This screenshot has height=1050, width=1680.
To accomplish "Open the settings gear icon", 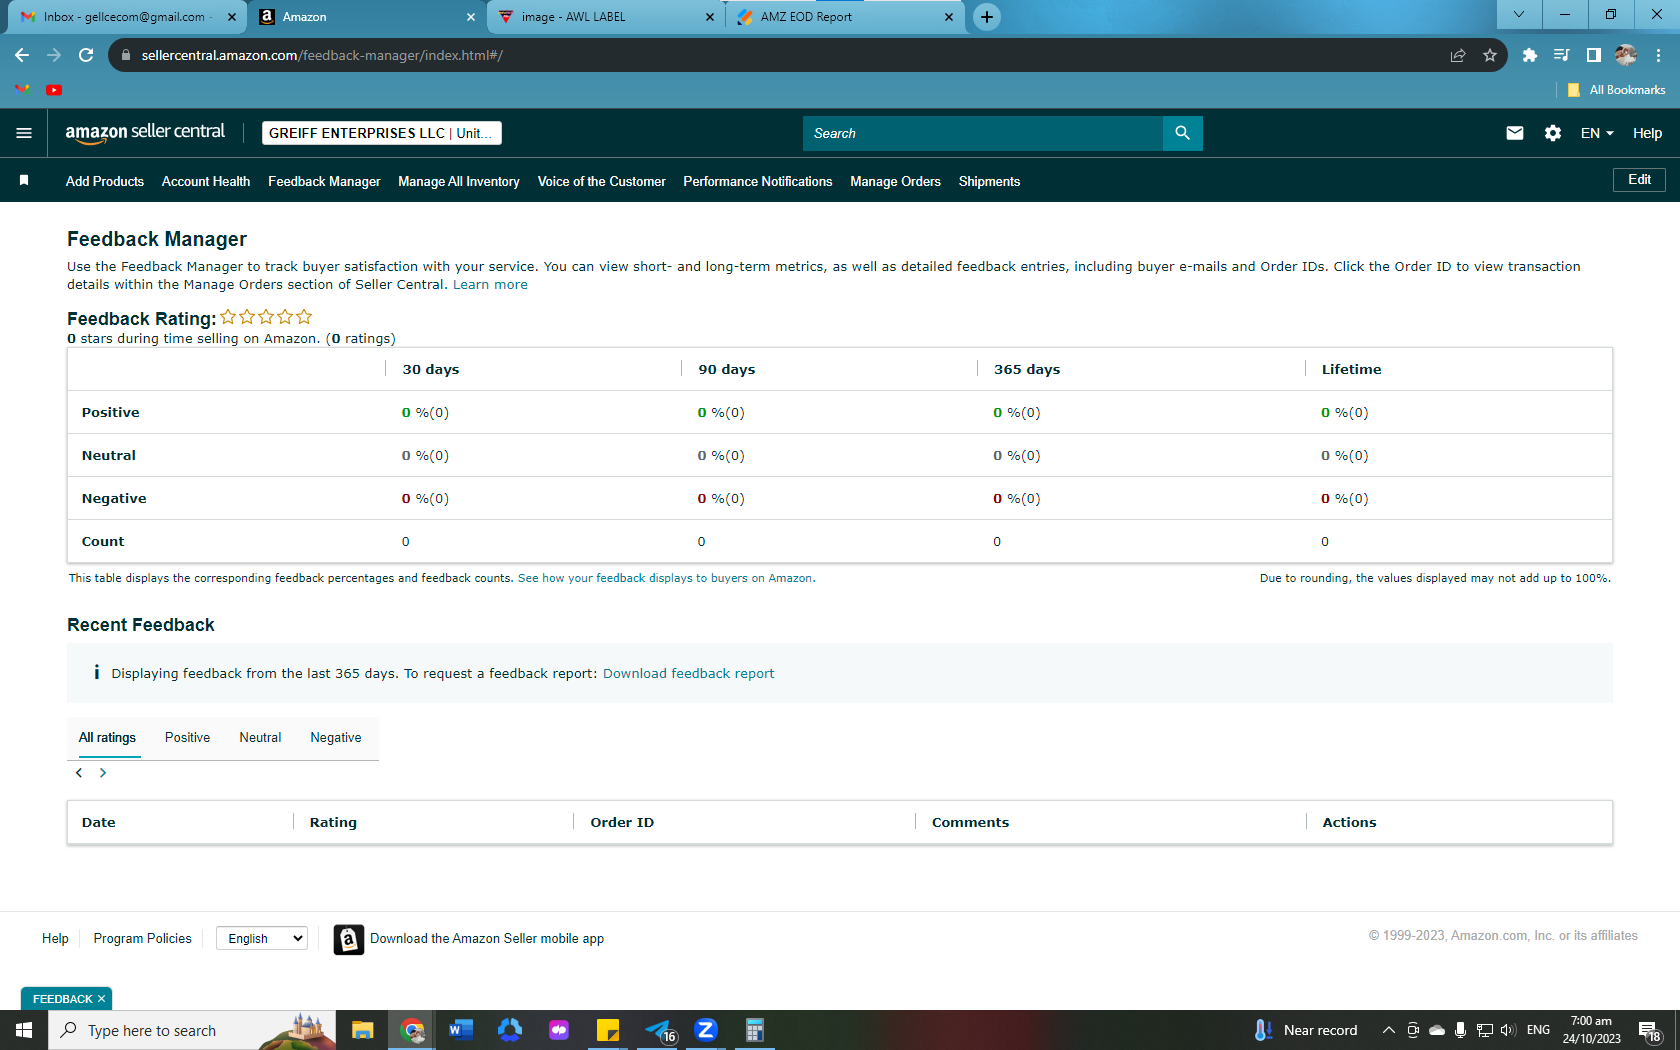I will (1553, 133).
